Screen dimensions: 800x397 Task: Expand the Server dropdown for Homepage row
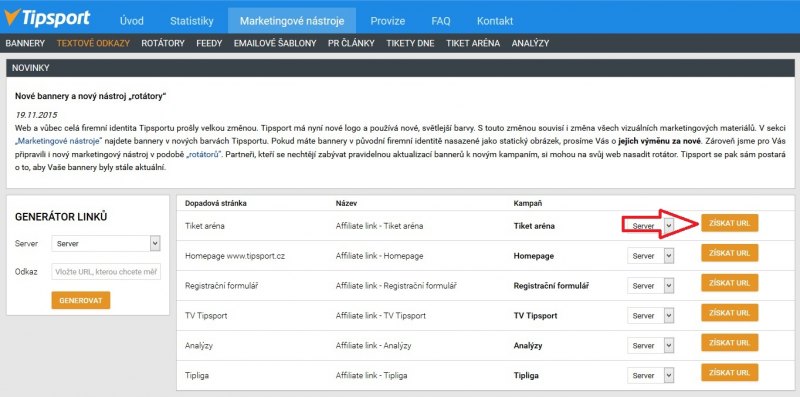[651, 256]
